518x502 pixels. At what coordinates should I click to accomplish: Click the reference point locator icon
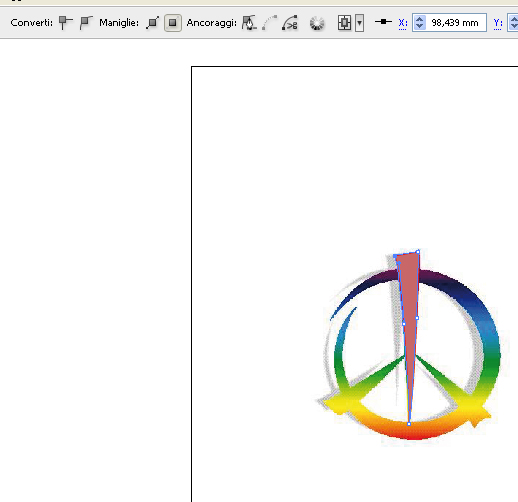point(383,22)
